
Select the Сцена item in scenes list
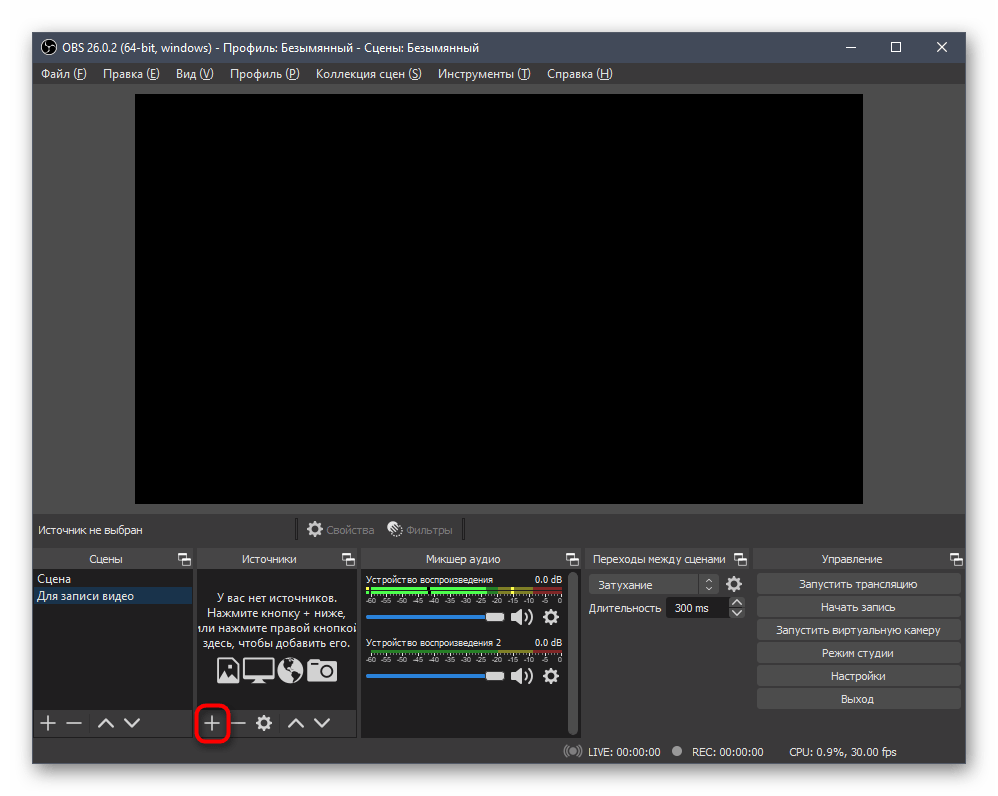113,579
